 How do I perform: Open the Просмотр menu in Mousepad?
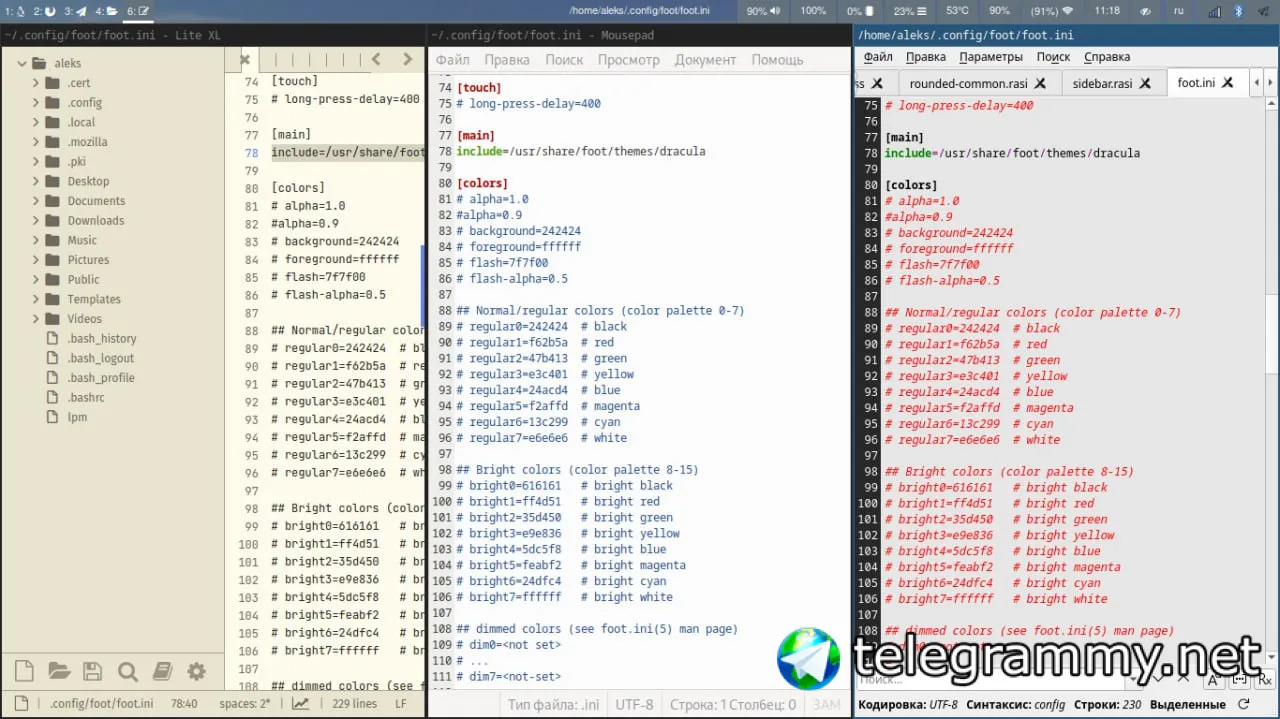pos(629,59)
